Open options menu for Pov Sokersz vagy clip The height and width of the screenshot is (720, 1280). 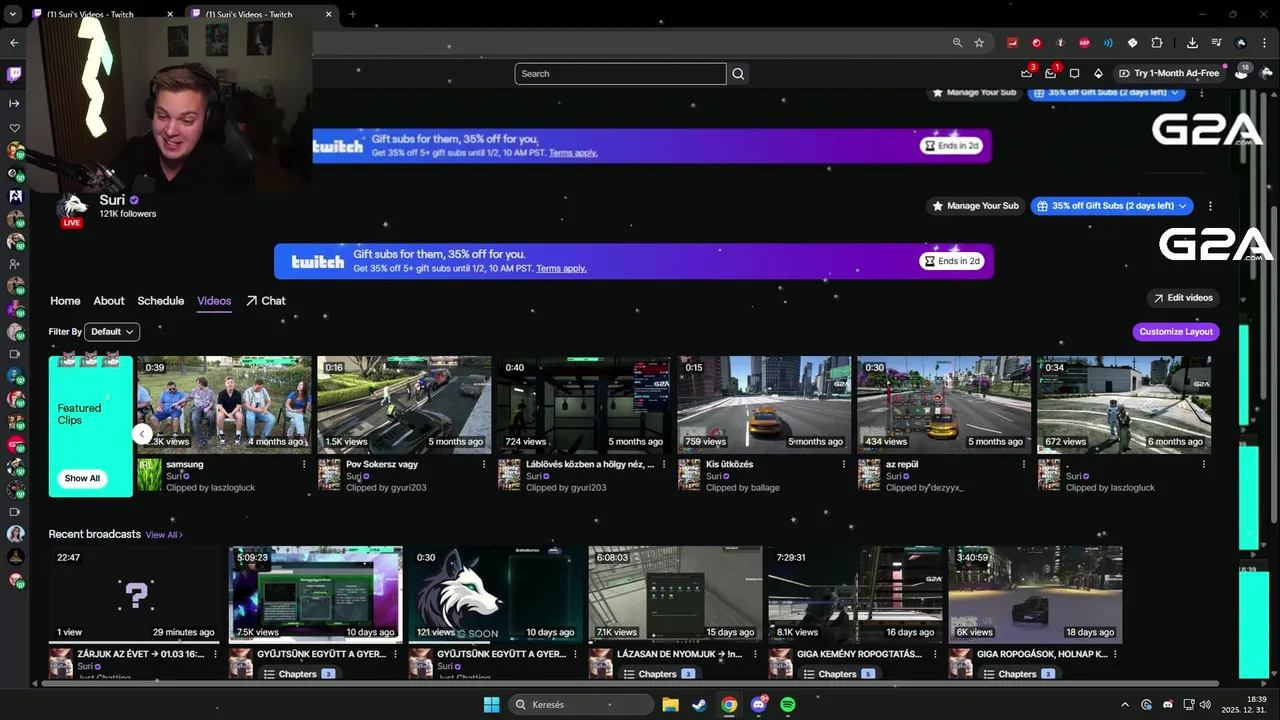[x=484, y=464]
